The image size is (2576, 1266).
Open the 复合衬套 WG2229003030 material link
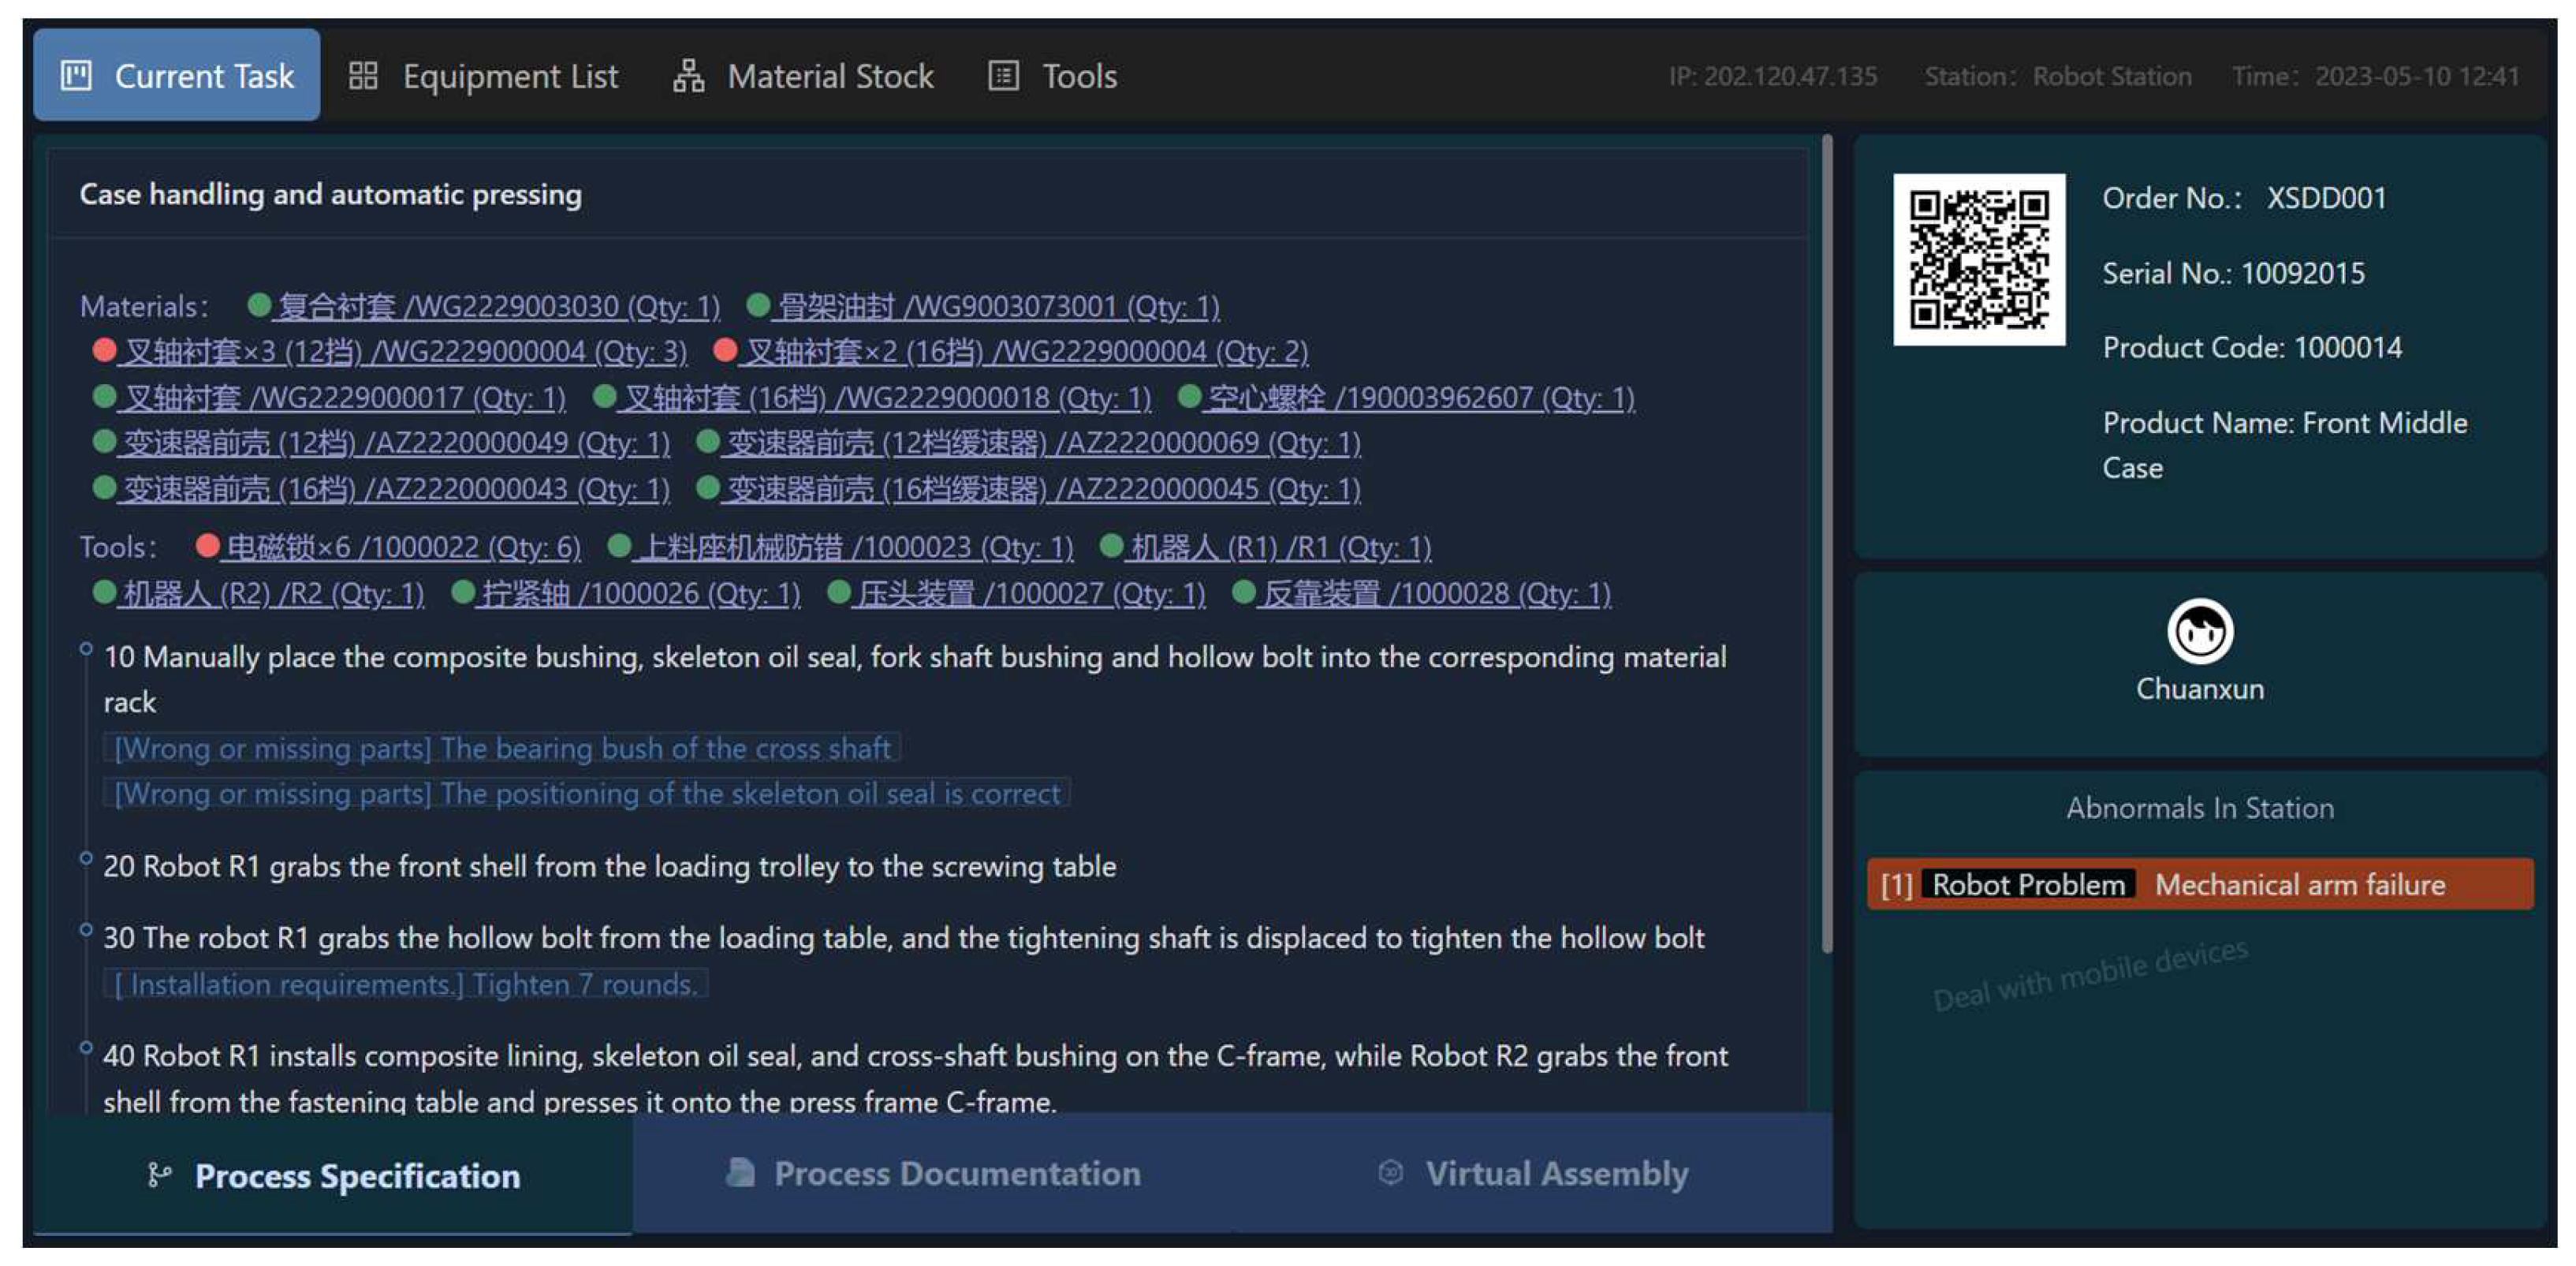coord(498,306)
